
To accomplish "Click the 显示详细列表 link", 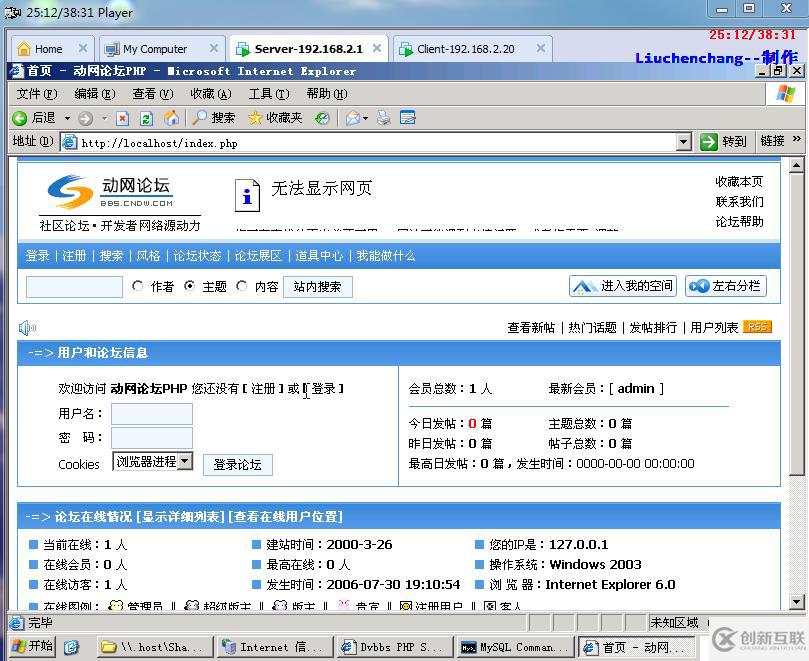I will [x=183, y=517].
